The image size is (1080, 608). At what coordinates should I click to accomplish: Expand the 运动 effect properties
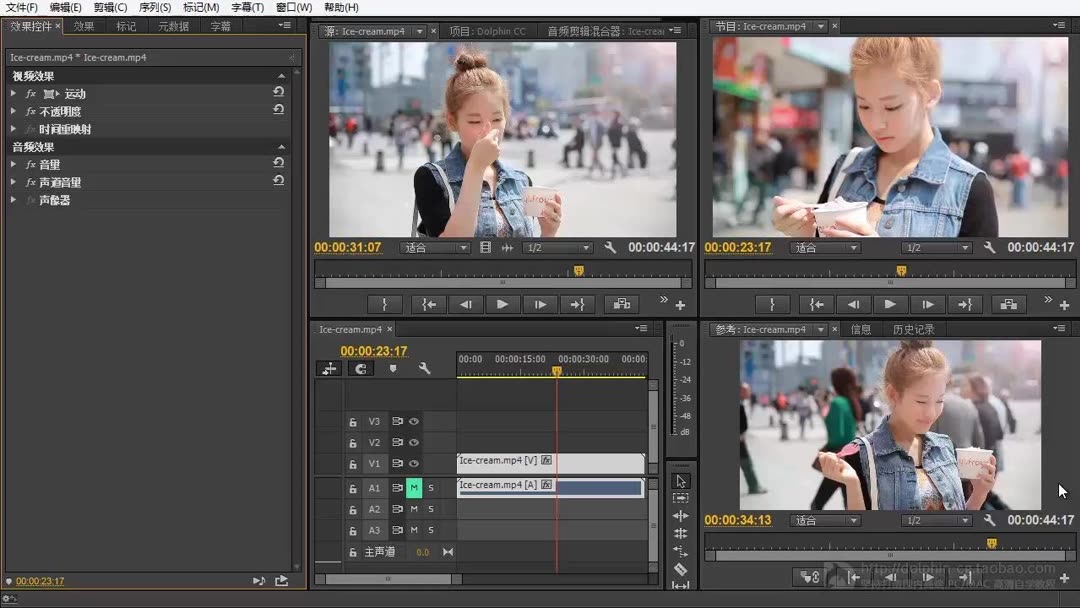pos(13,93)
